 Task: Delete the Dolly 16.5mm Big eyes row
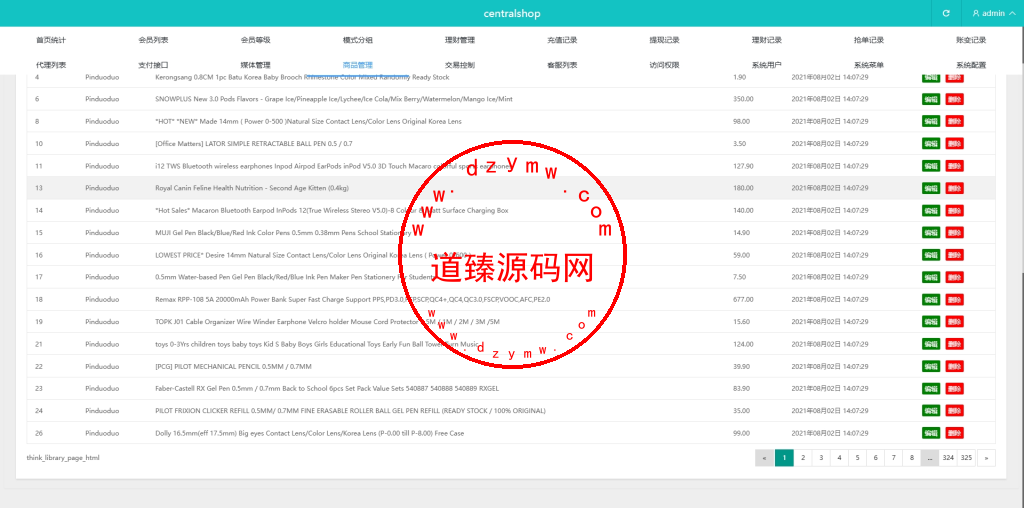[954, 433]
